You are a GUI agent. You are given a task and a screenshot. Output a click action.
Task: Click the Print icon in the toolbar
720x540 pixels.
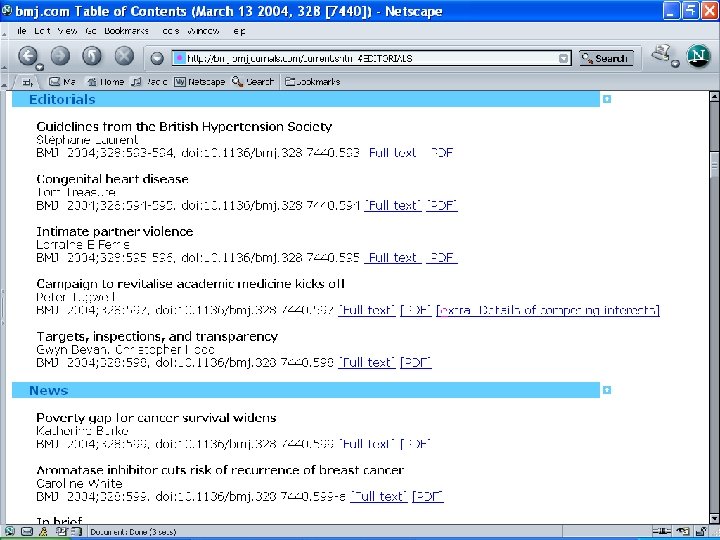tap(661, 54)
